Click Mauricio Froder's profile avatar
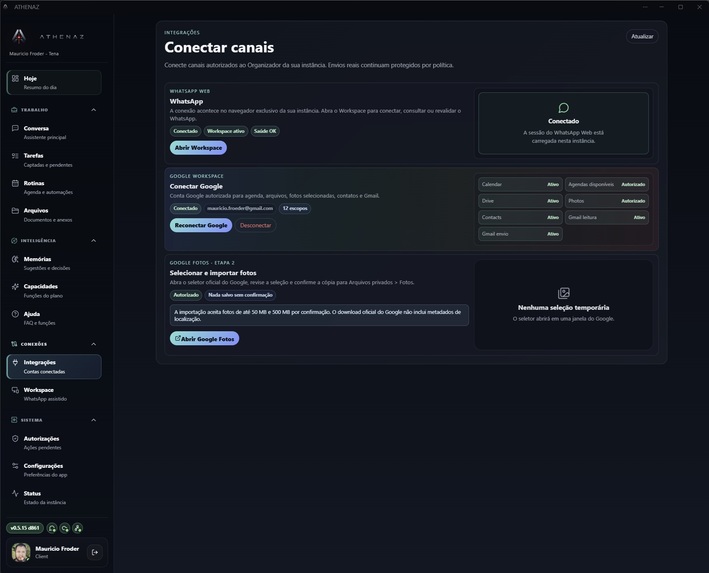Image resolution: width=709 pixels, height=573 pixels. pyautogui.click(x=21, y=552)
